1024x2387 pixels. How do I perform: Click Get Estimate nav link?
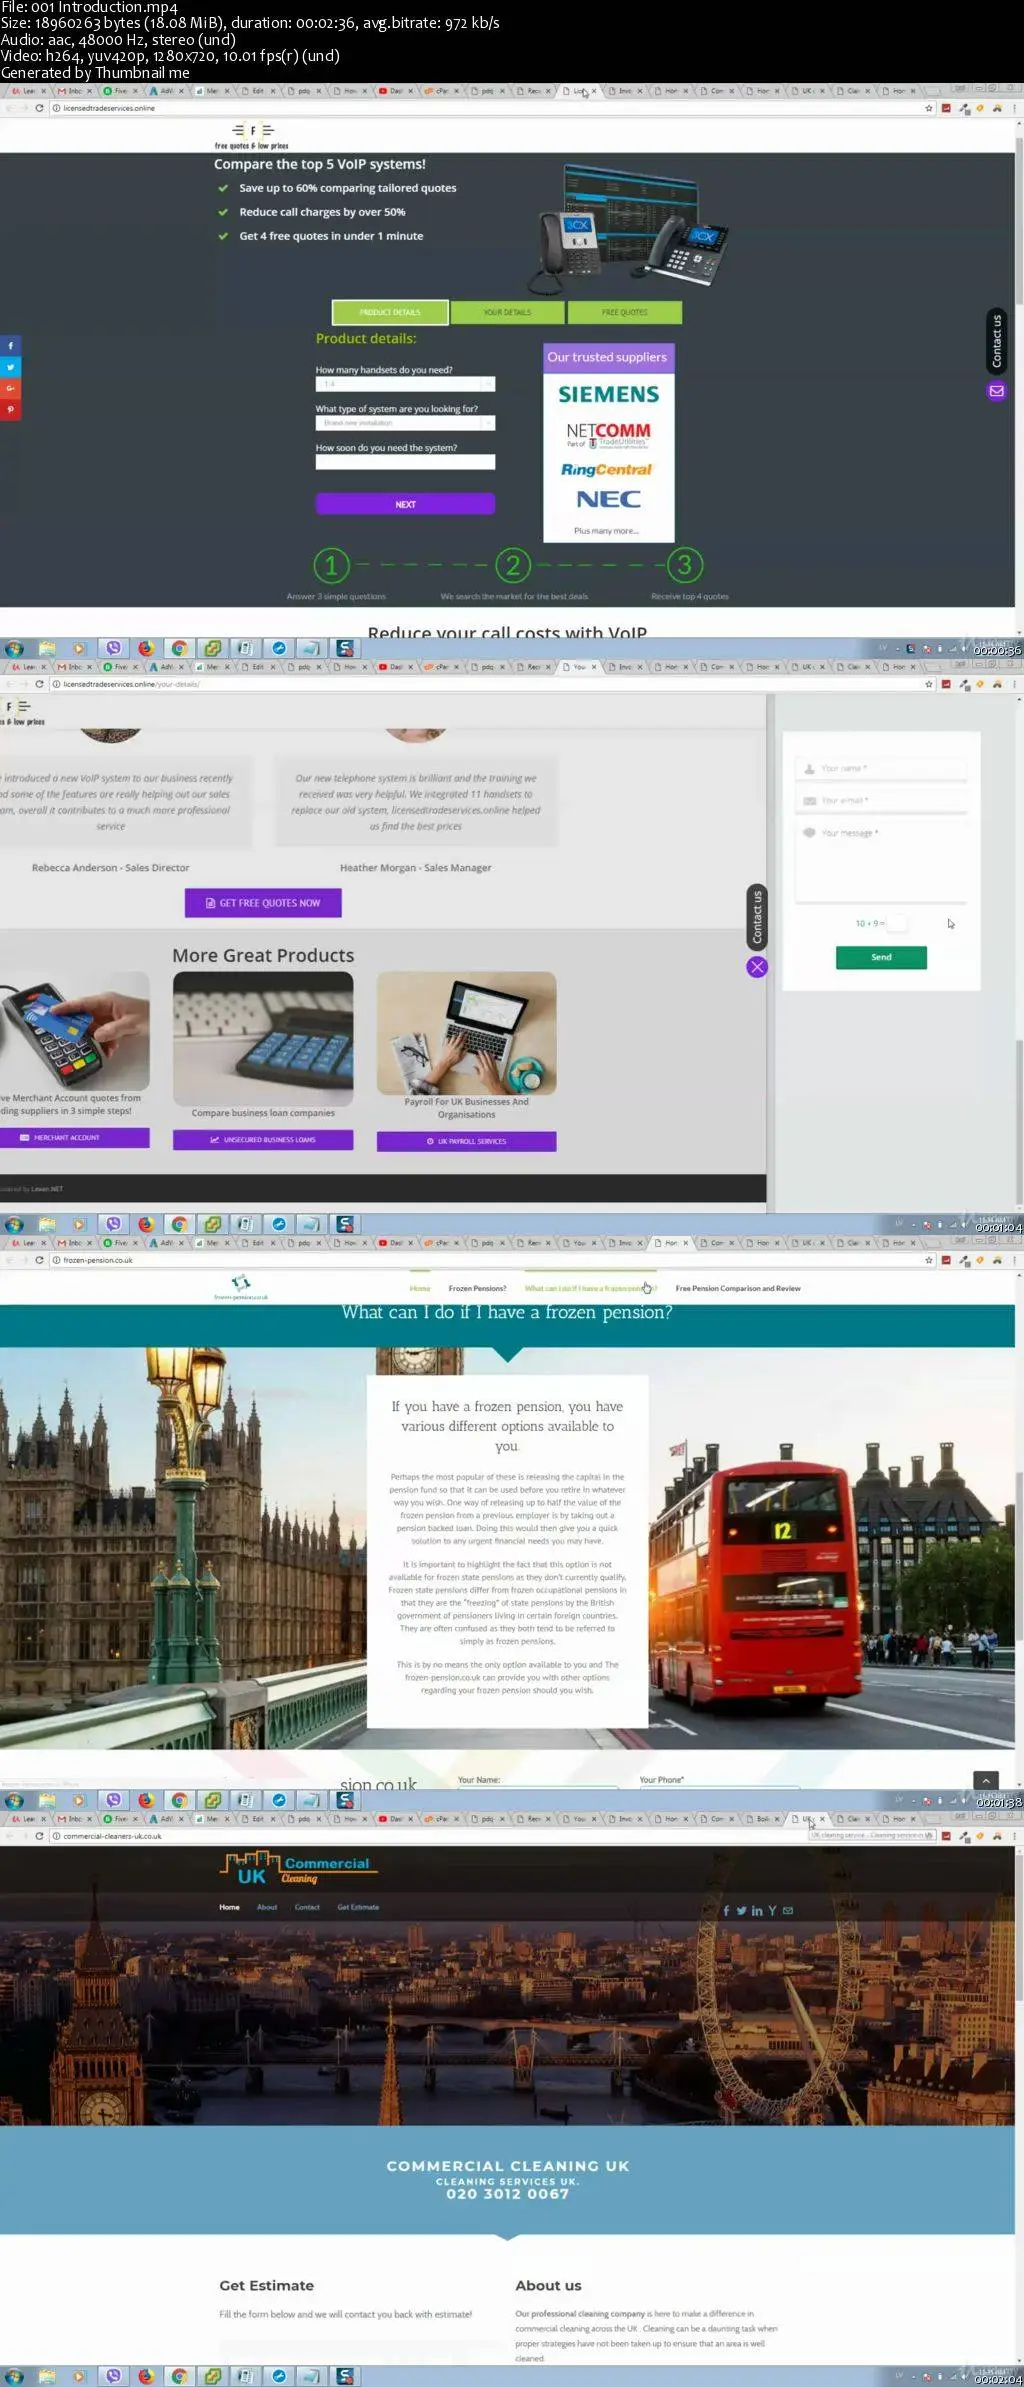coord(358,1907)
